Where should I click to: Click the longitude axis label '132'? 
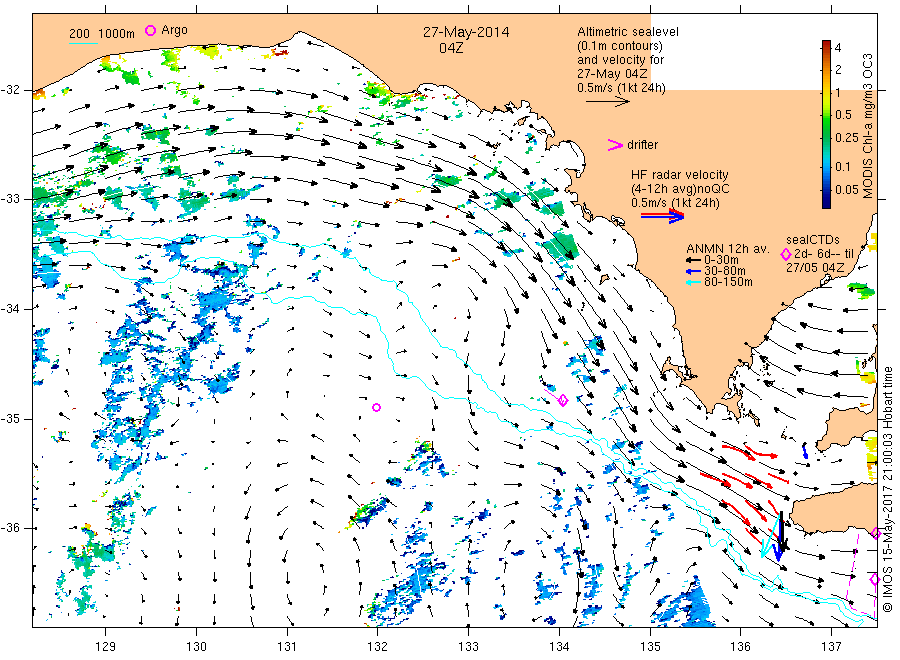(x=378, y=647)
